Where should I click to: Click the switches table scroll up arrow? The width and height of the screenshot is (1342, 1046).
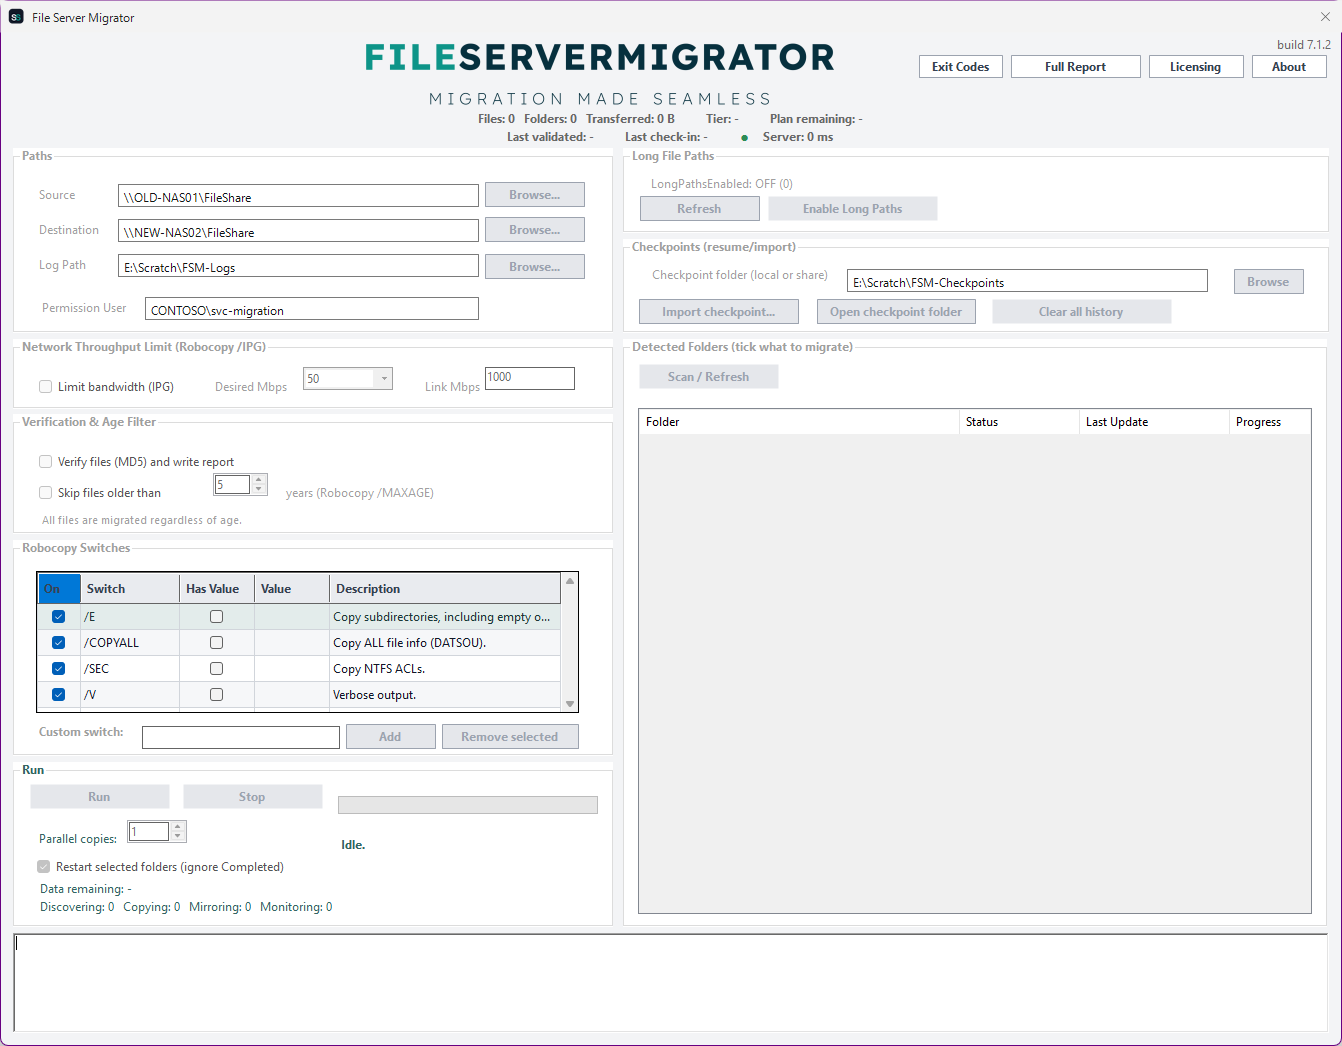click(570, 581)
